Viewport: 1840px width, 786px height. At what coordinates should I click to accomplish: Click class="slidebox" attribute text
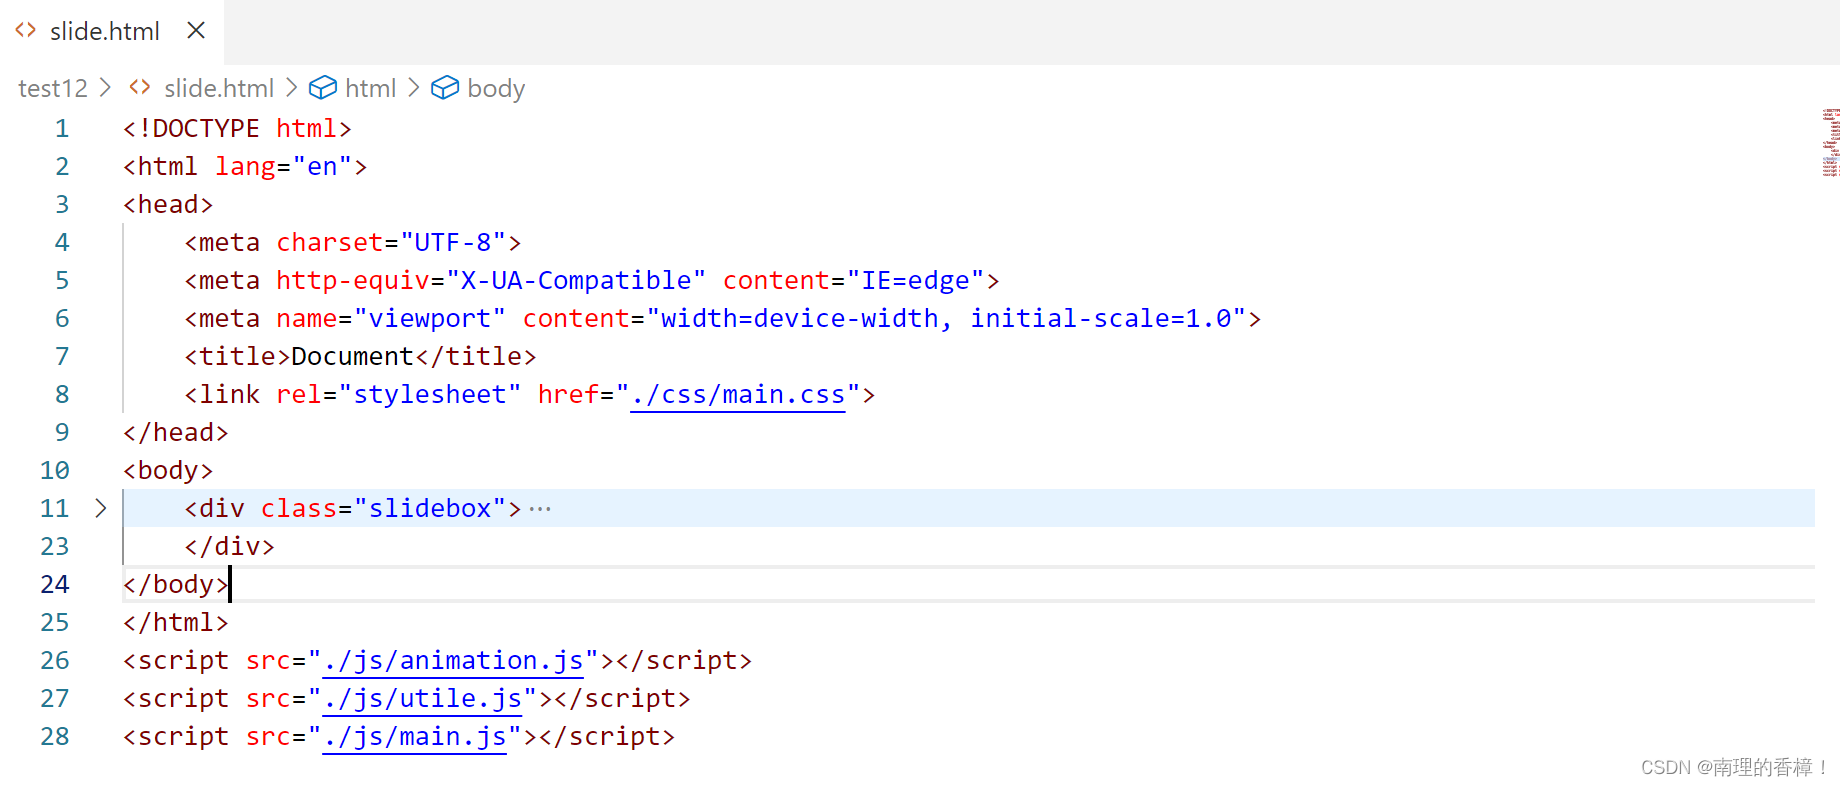(384, 509)
